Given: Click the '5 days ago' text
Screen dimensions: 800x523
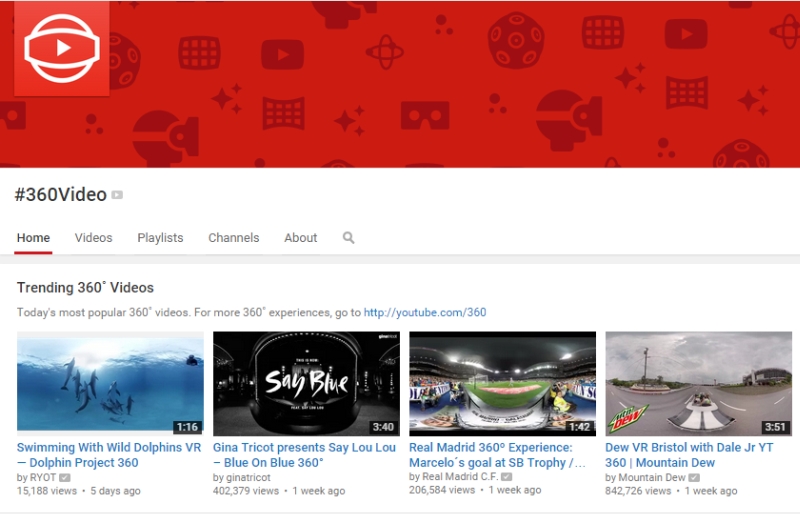Looking at the screenshot, I should 115,491.
